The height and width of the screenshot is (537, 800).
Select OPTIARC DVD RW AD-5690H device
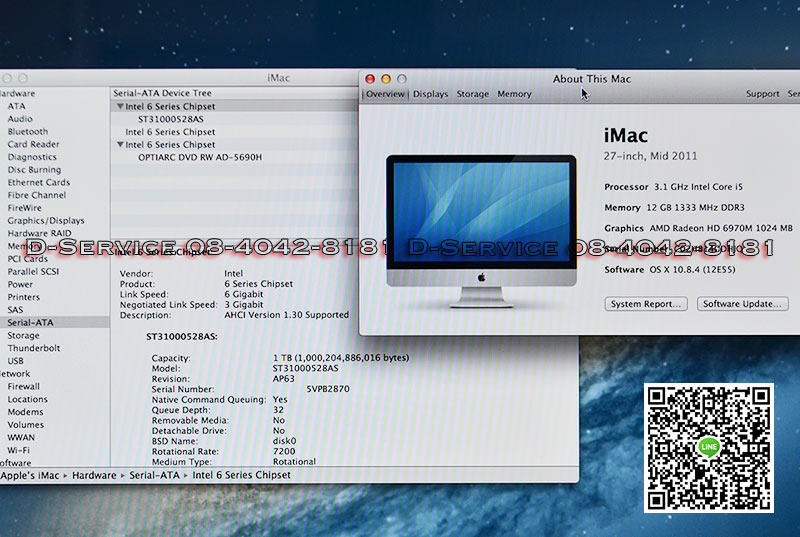click(x=199, y=157)
